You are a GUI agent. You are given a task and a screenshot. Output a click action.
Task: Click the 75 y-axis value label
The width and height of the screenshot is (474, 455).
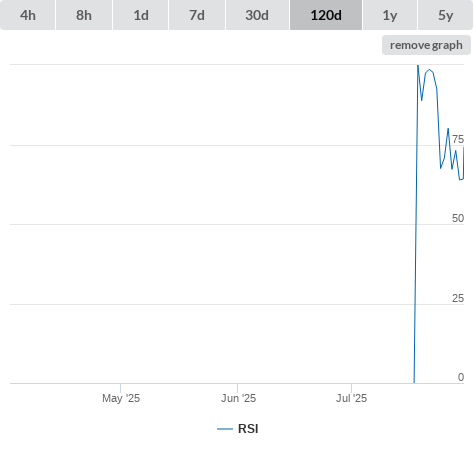[458, 139]
